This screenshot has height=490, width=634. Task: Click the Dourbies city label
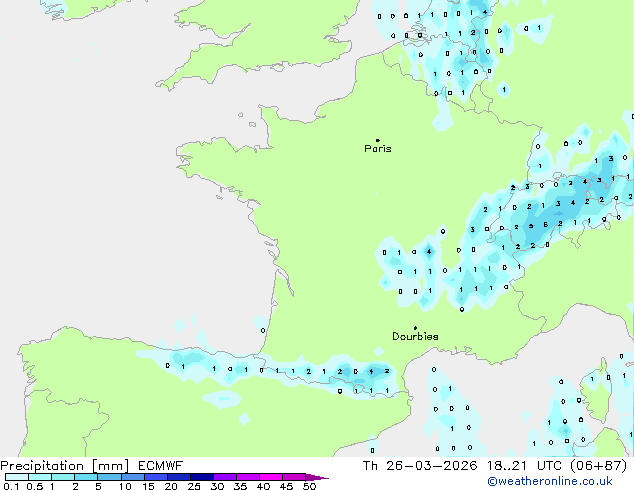(415, 336)
